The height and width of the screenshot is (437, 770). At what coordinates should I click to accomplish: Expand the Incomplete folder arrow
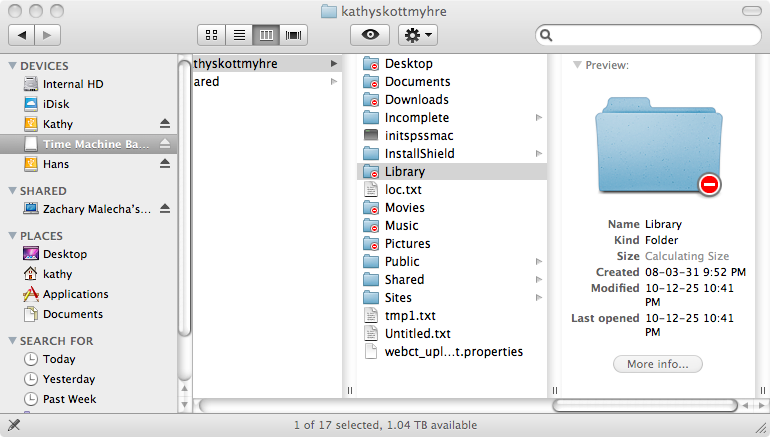click(x=539, y=117)
